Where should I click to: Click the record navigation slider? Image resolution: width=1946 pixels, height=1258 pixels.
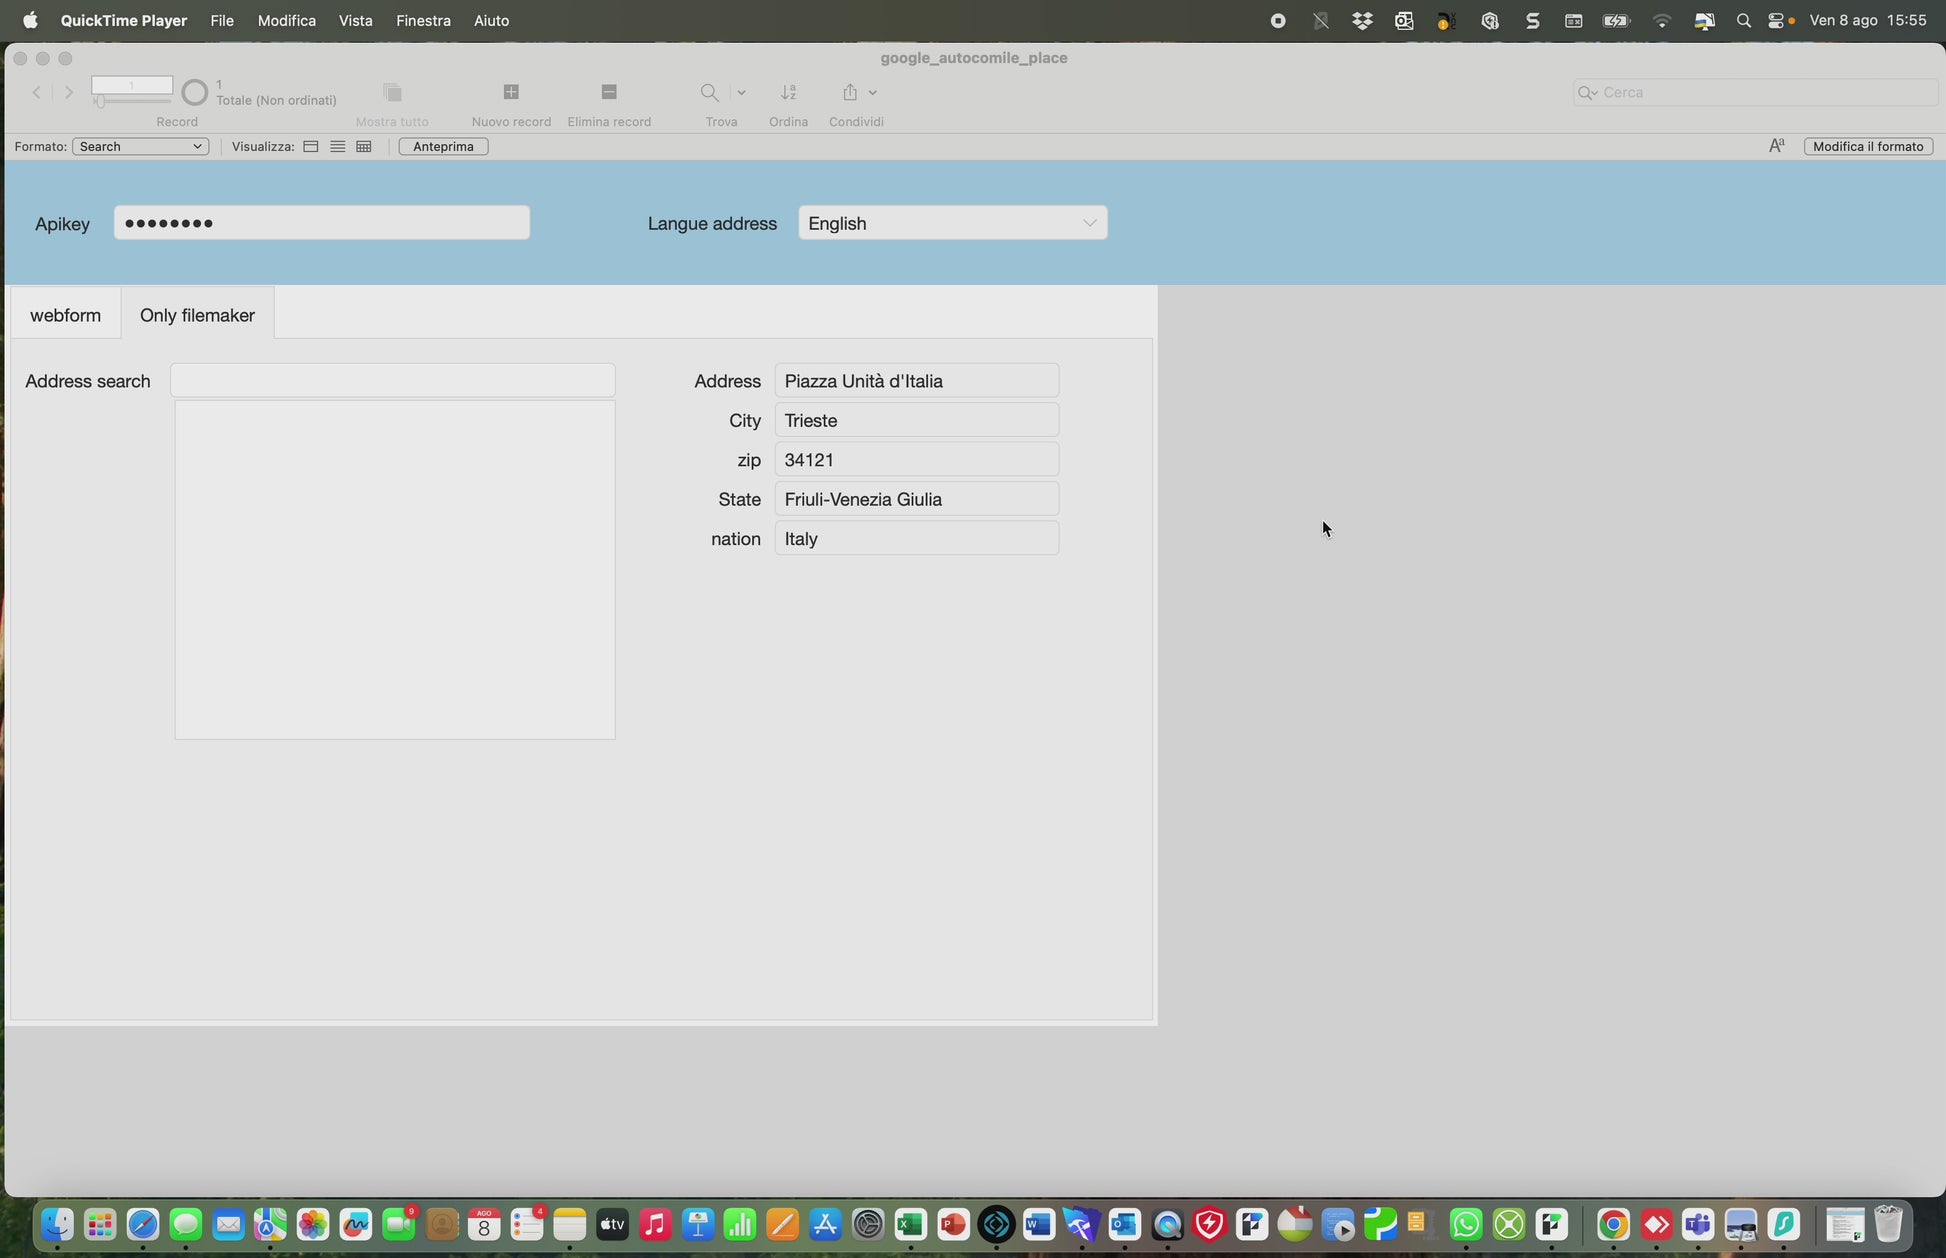131,101
